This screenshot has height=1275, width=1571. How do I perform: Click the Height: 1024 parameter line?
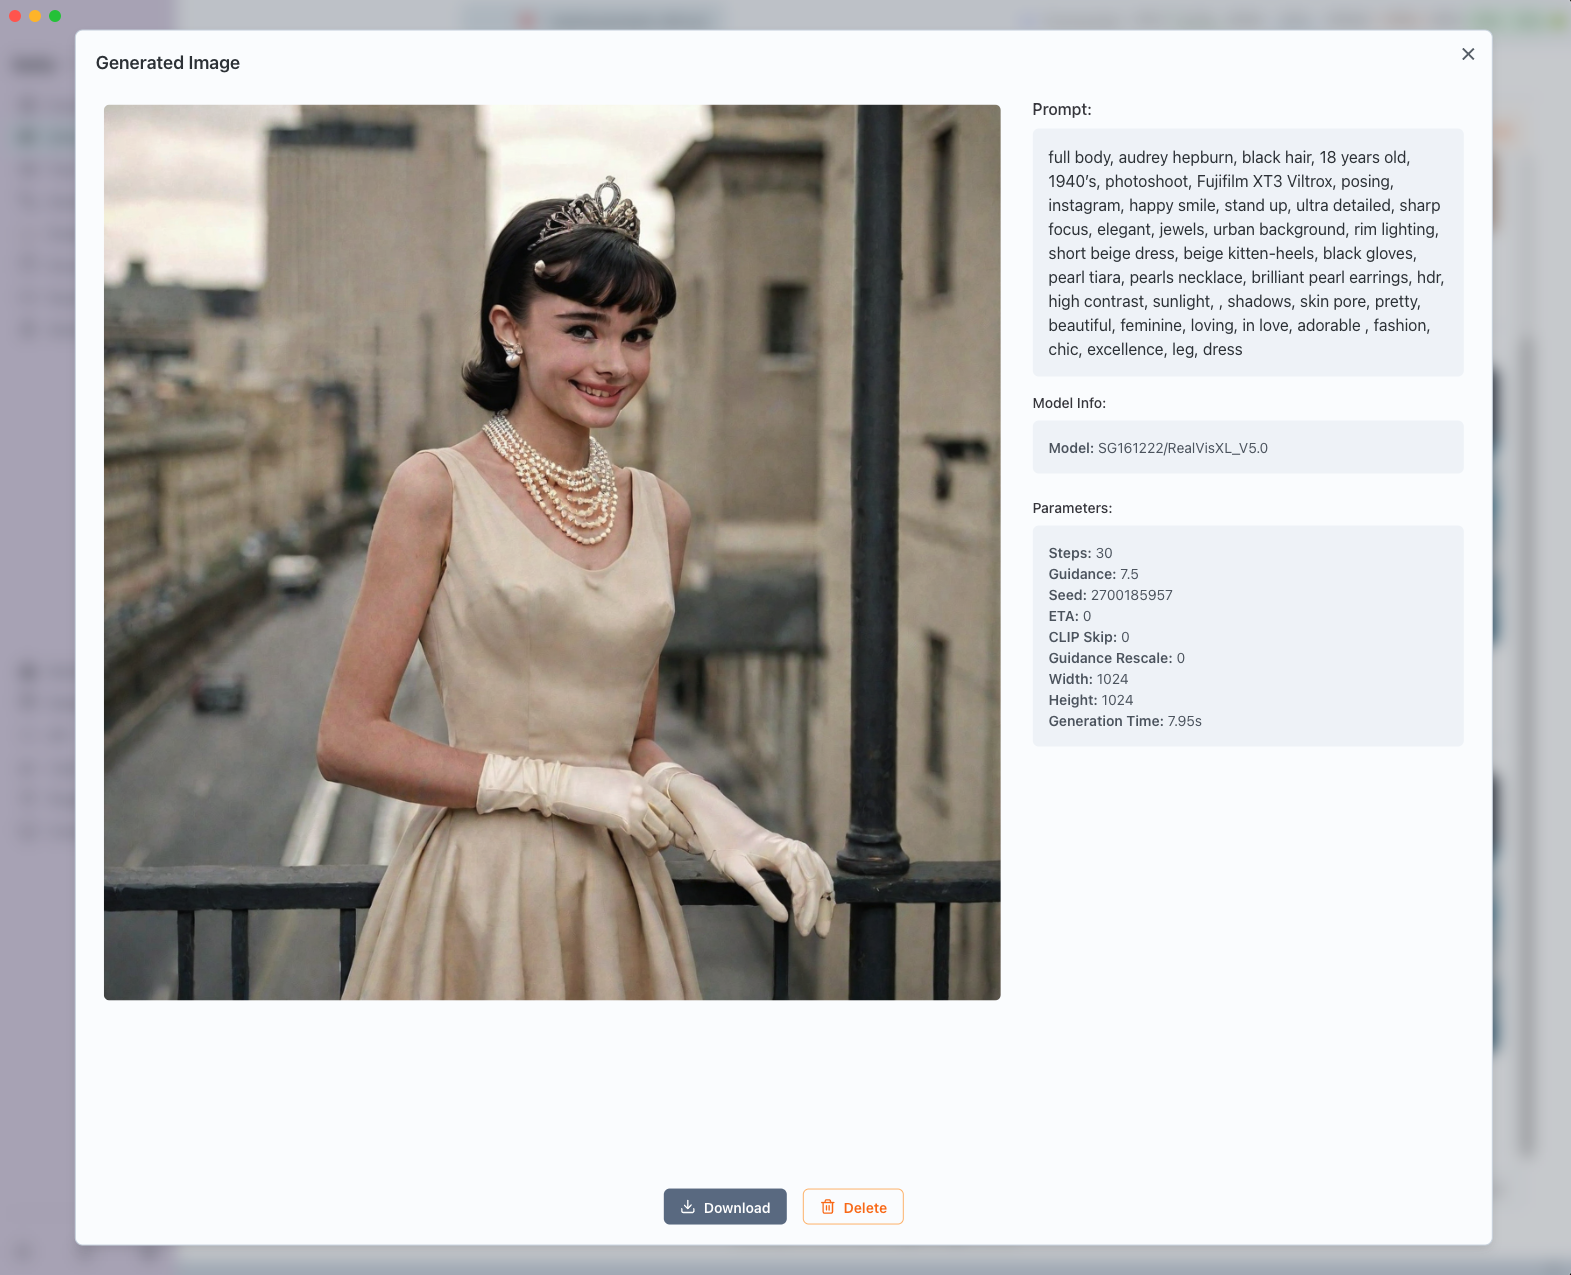1091,700
